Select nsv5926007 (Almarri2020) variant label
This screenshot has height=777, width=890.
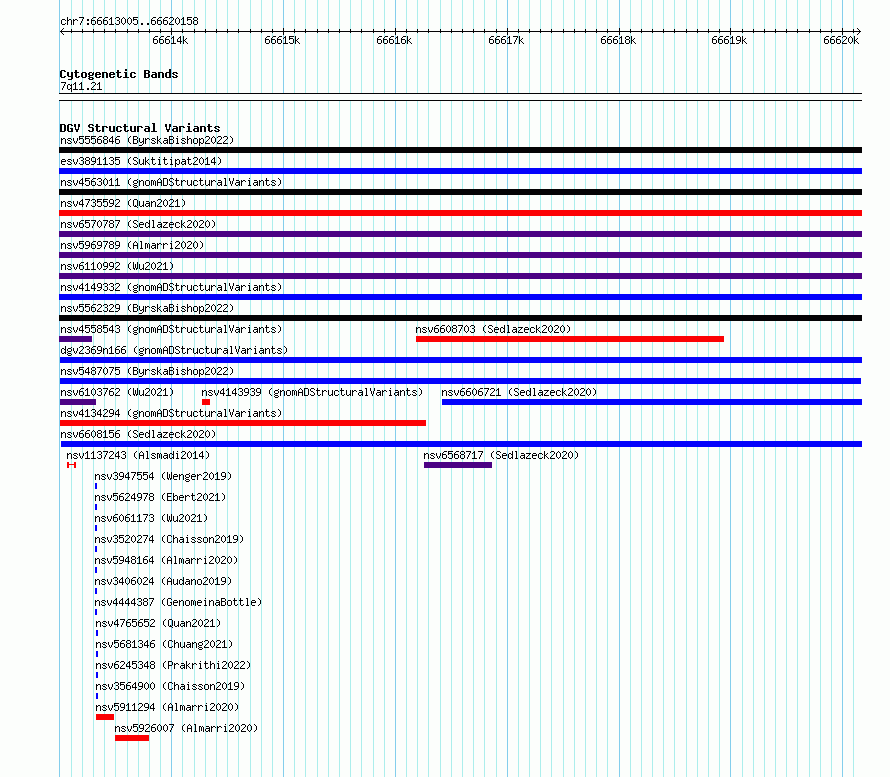186,728
